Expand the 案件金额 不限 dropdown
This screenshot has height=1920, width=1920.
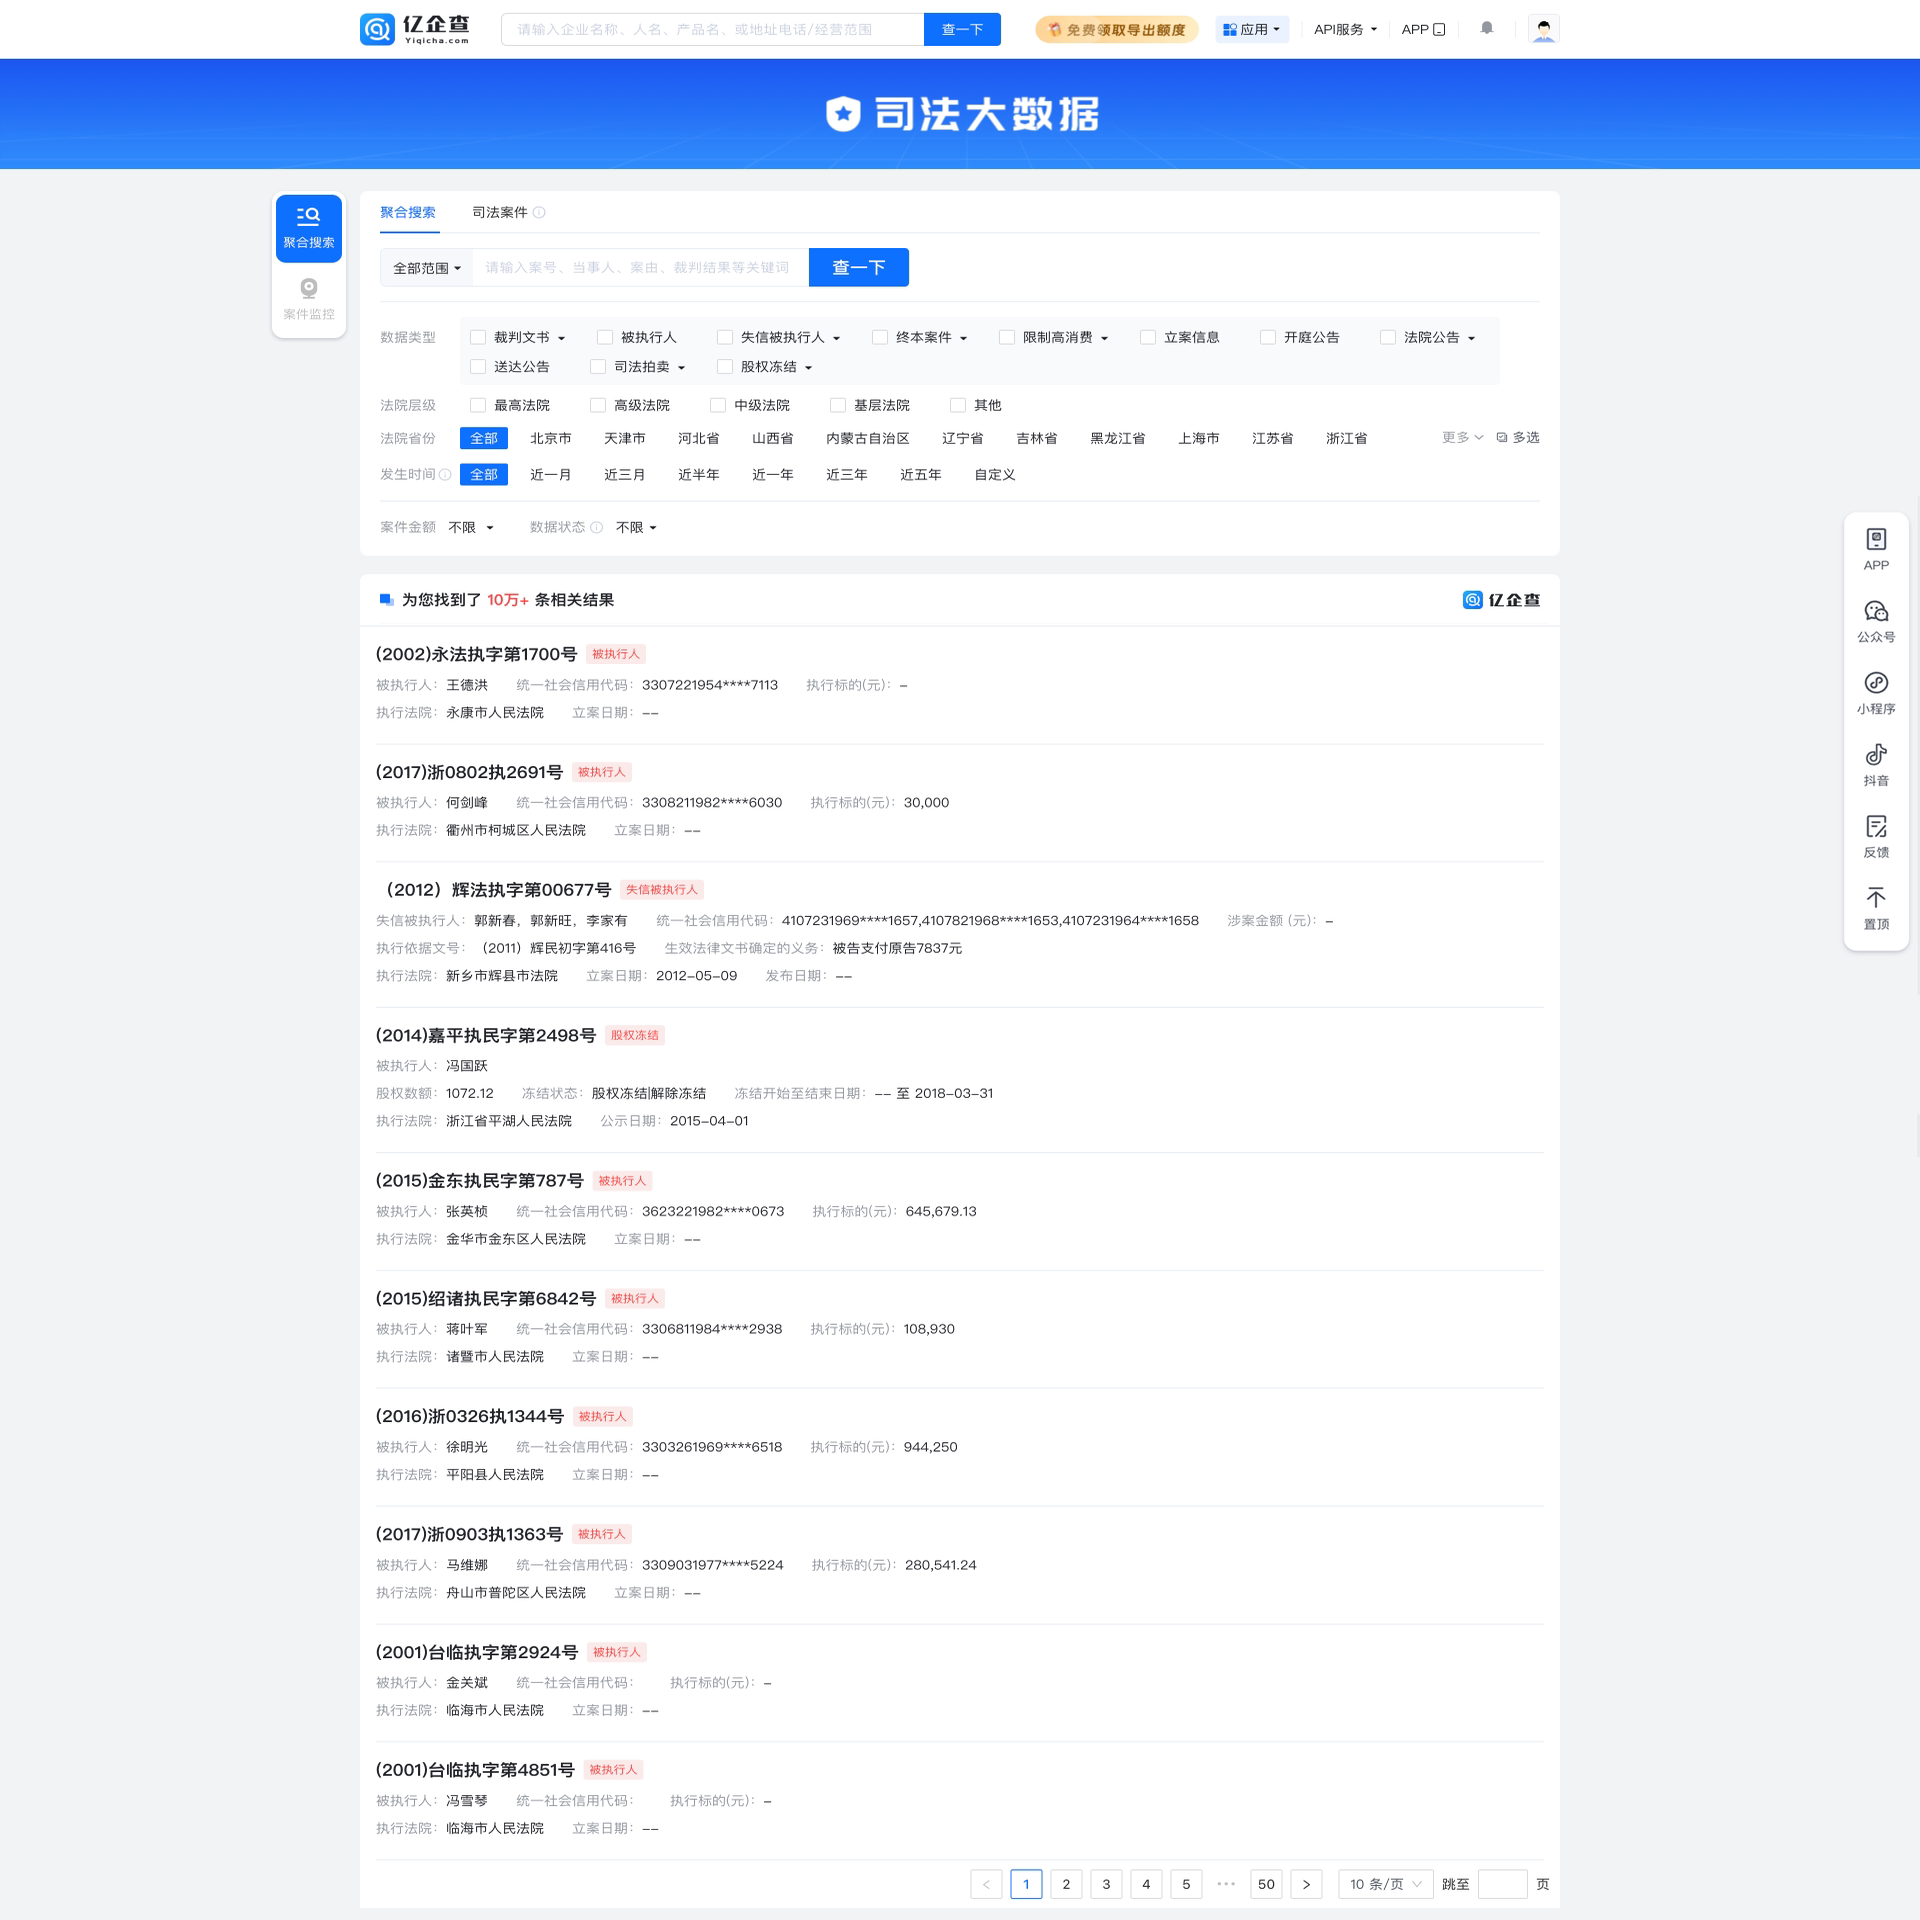tap(471, 528)
